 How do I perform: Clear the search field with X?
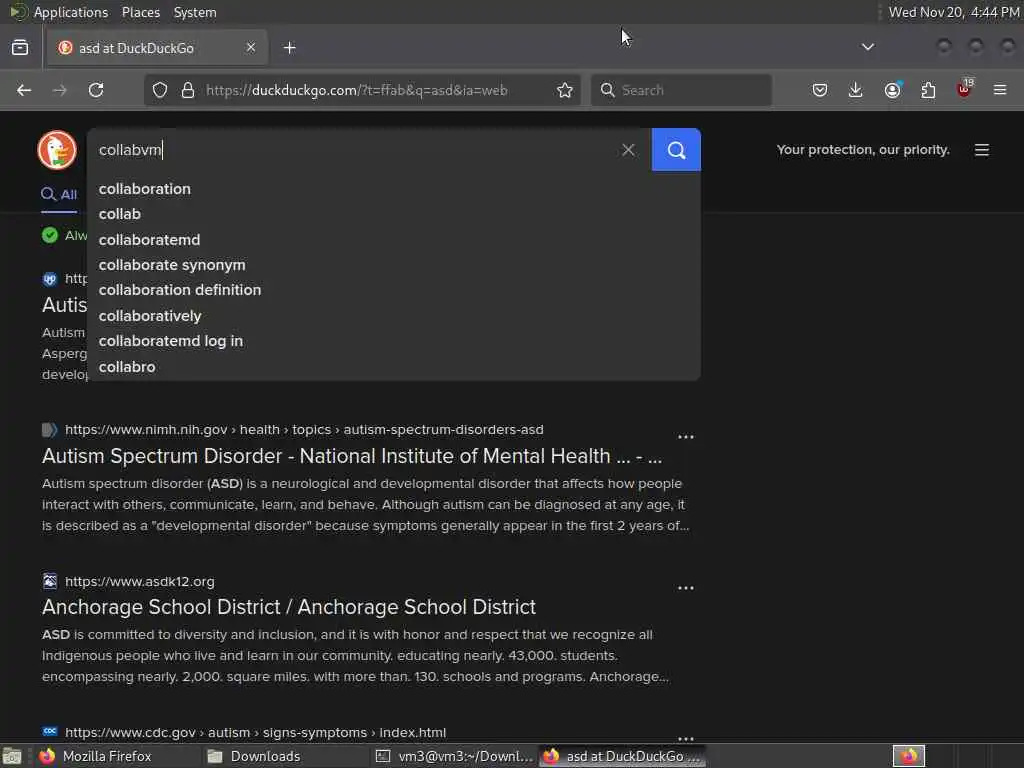pos(628,150)
